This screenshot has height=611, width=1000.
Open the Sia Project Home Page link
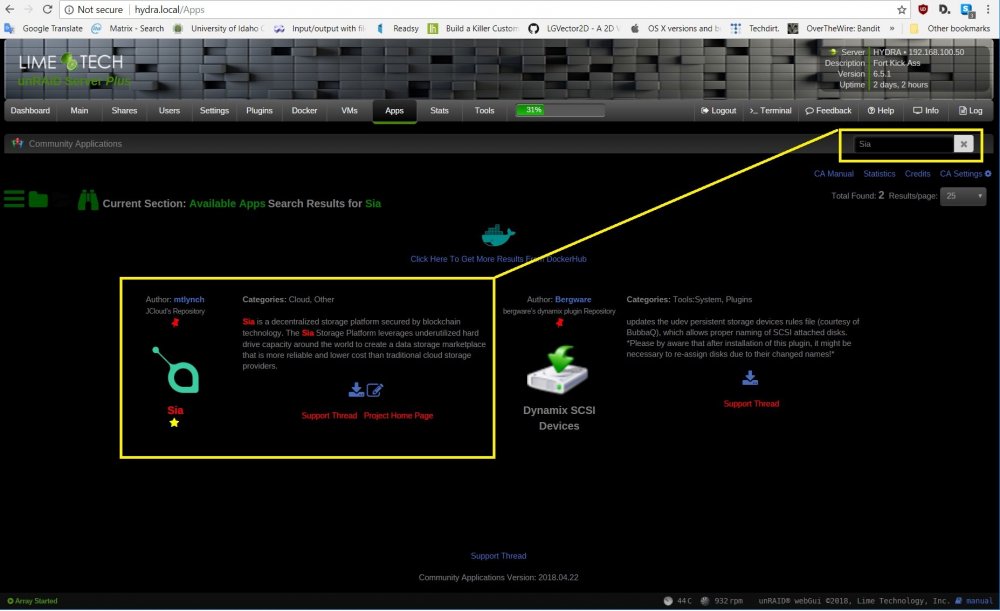tap(398, 415)
